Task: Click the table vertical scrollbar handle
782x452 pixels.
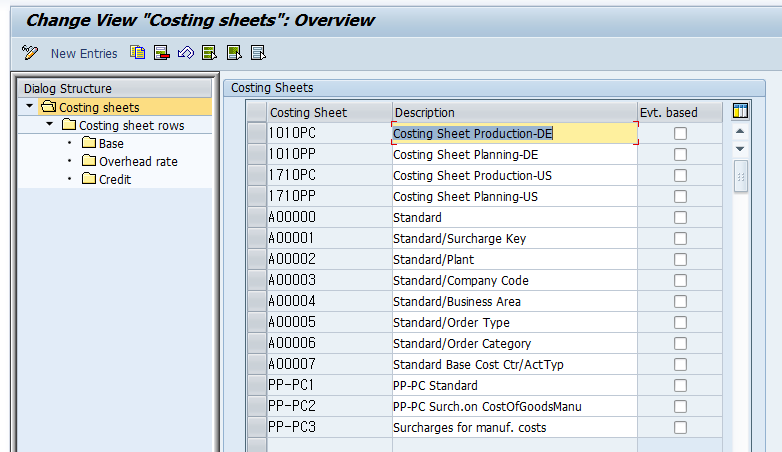Action: [x=741, y=176]
